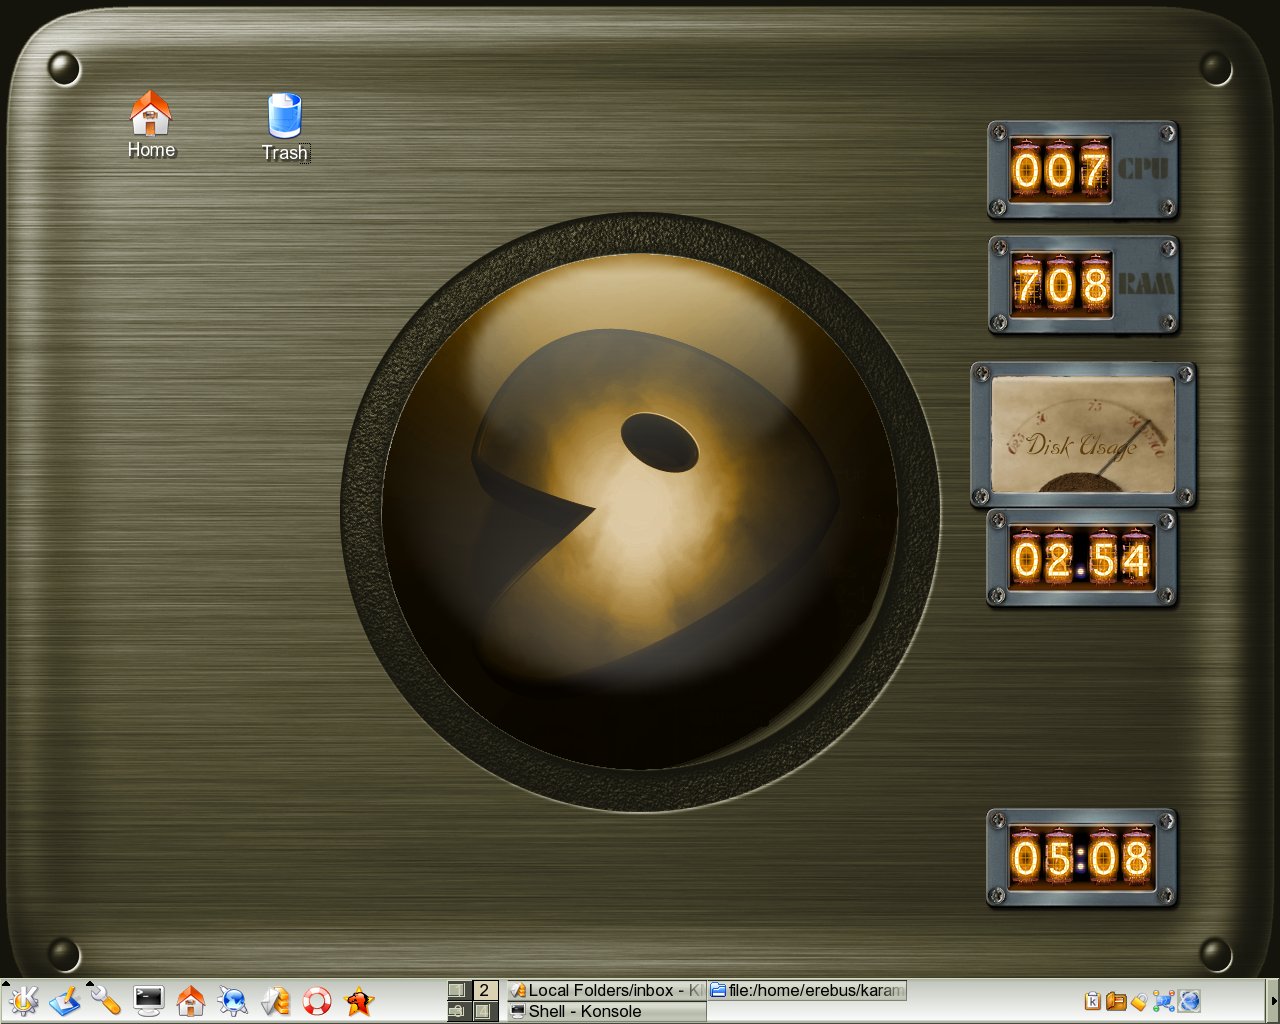Screen dimensions: 1280x1024
Task: Switch to virtual desktop 2 in pager
Action: pos(483,990)
